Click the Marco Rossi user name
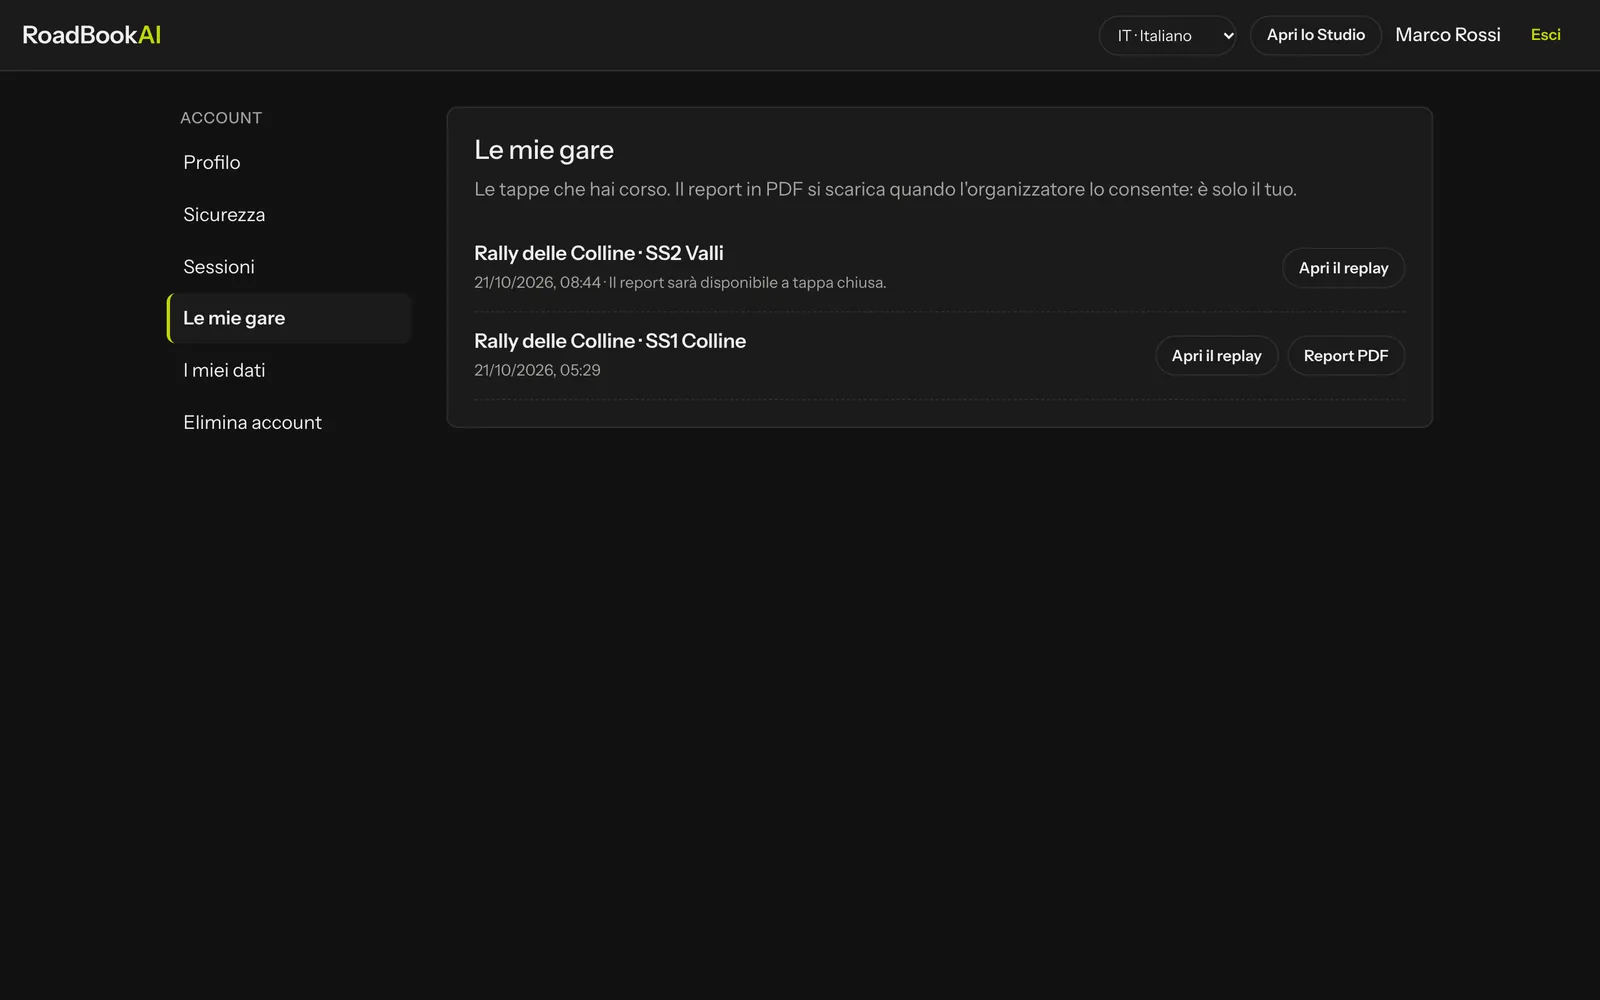Screen dimensions: 1600x1000 click(x=1447, y=35)
